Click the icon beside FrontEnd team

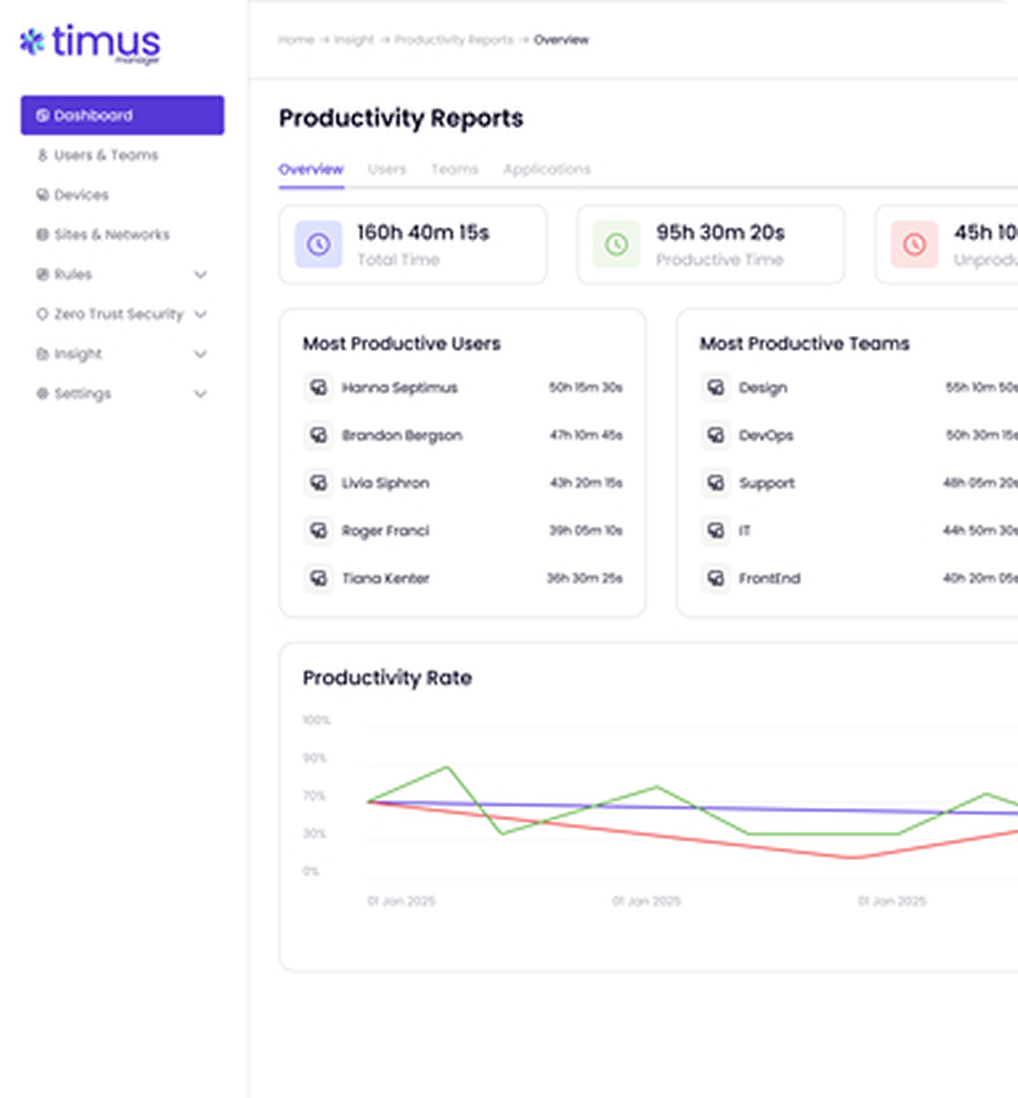point(716,578)
